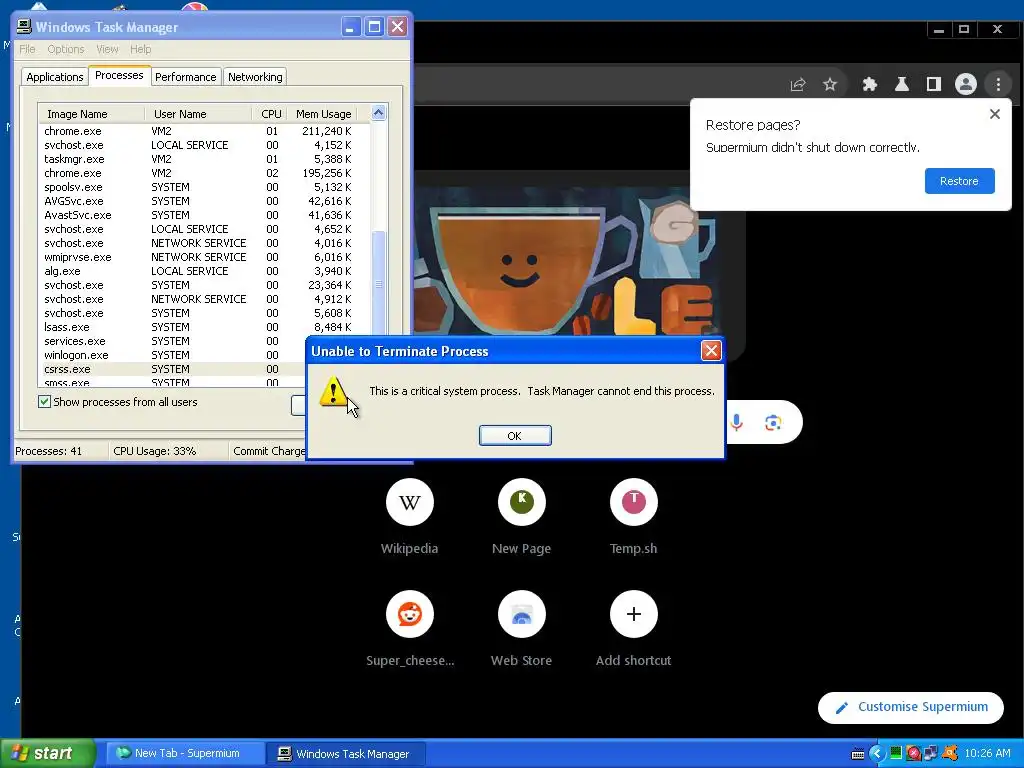Screen dimensions: 1024x768
Task: Click the red security alert tray icon
Action: [x=913, y=754]
